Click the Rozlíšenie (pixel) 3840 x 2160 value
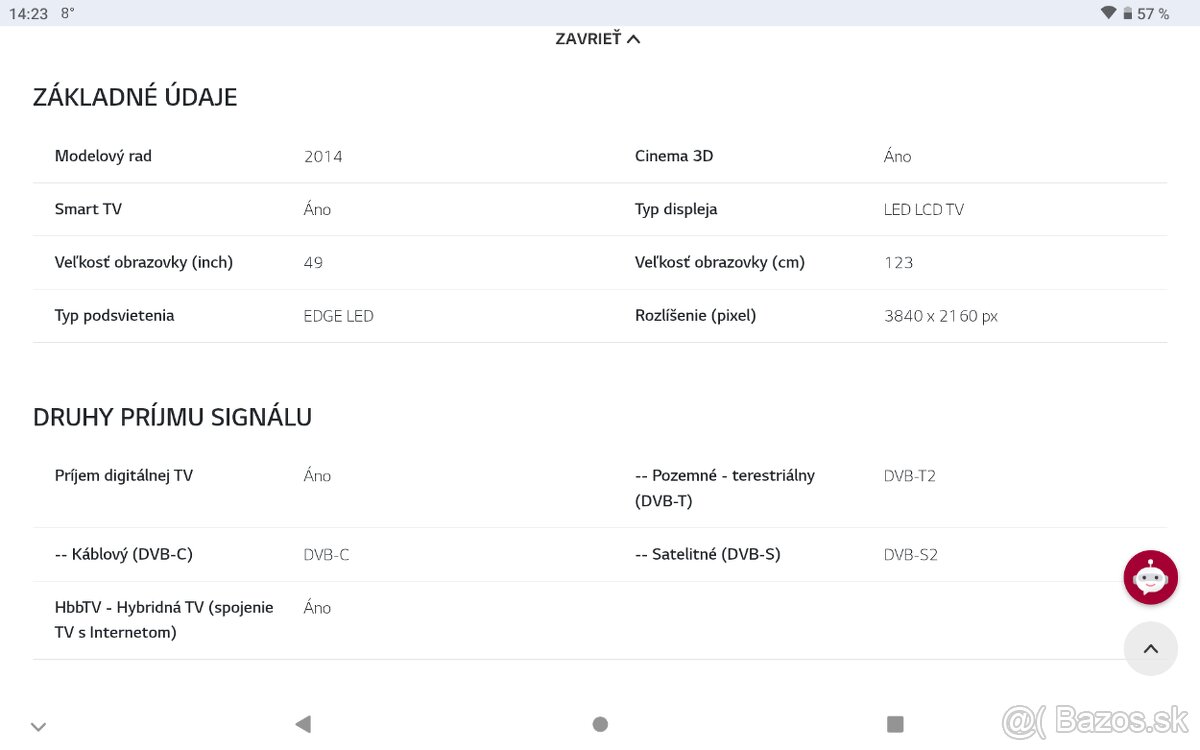Image resolution: width=1200 pixels, height=750 pixels. pos(940,316)
